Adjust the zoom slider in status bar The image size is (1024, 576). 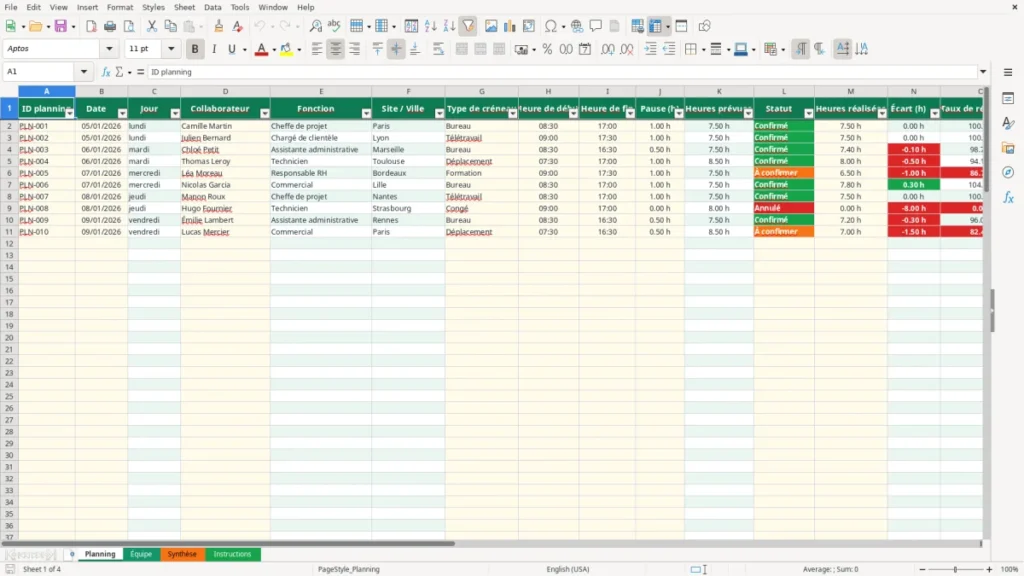(x=955, y=569)
